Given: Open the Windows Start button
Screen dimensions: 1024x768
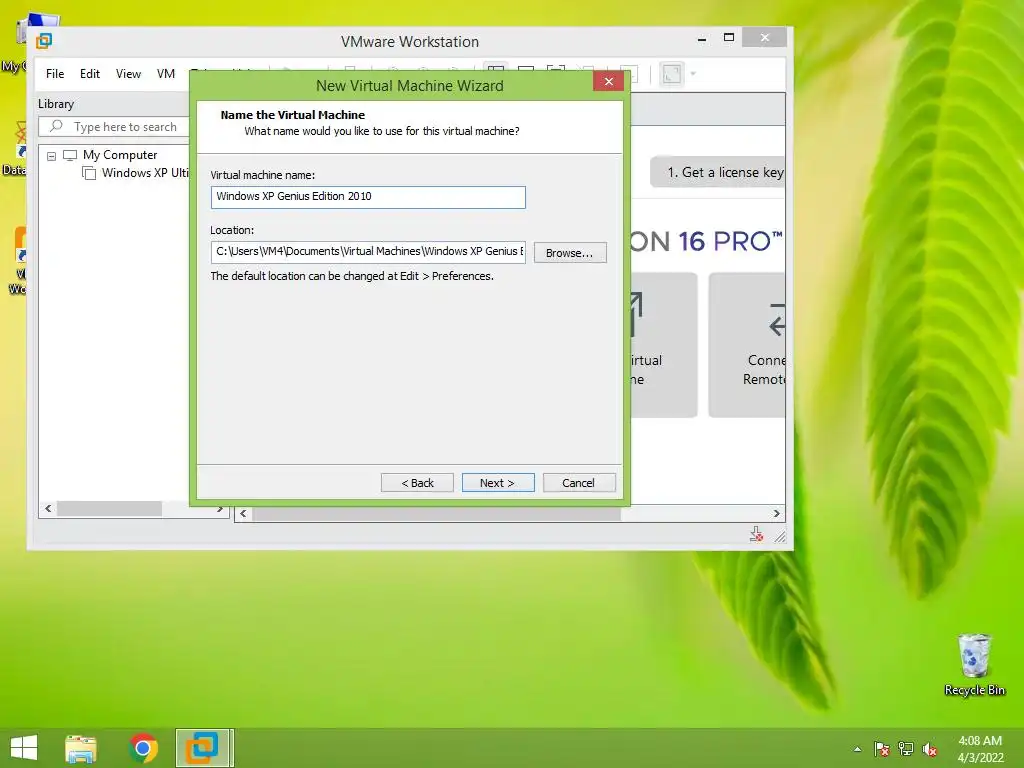Looking at the screenshot, I should [24, 748].
